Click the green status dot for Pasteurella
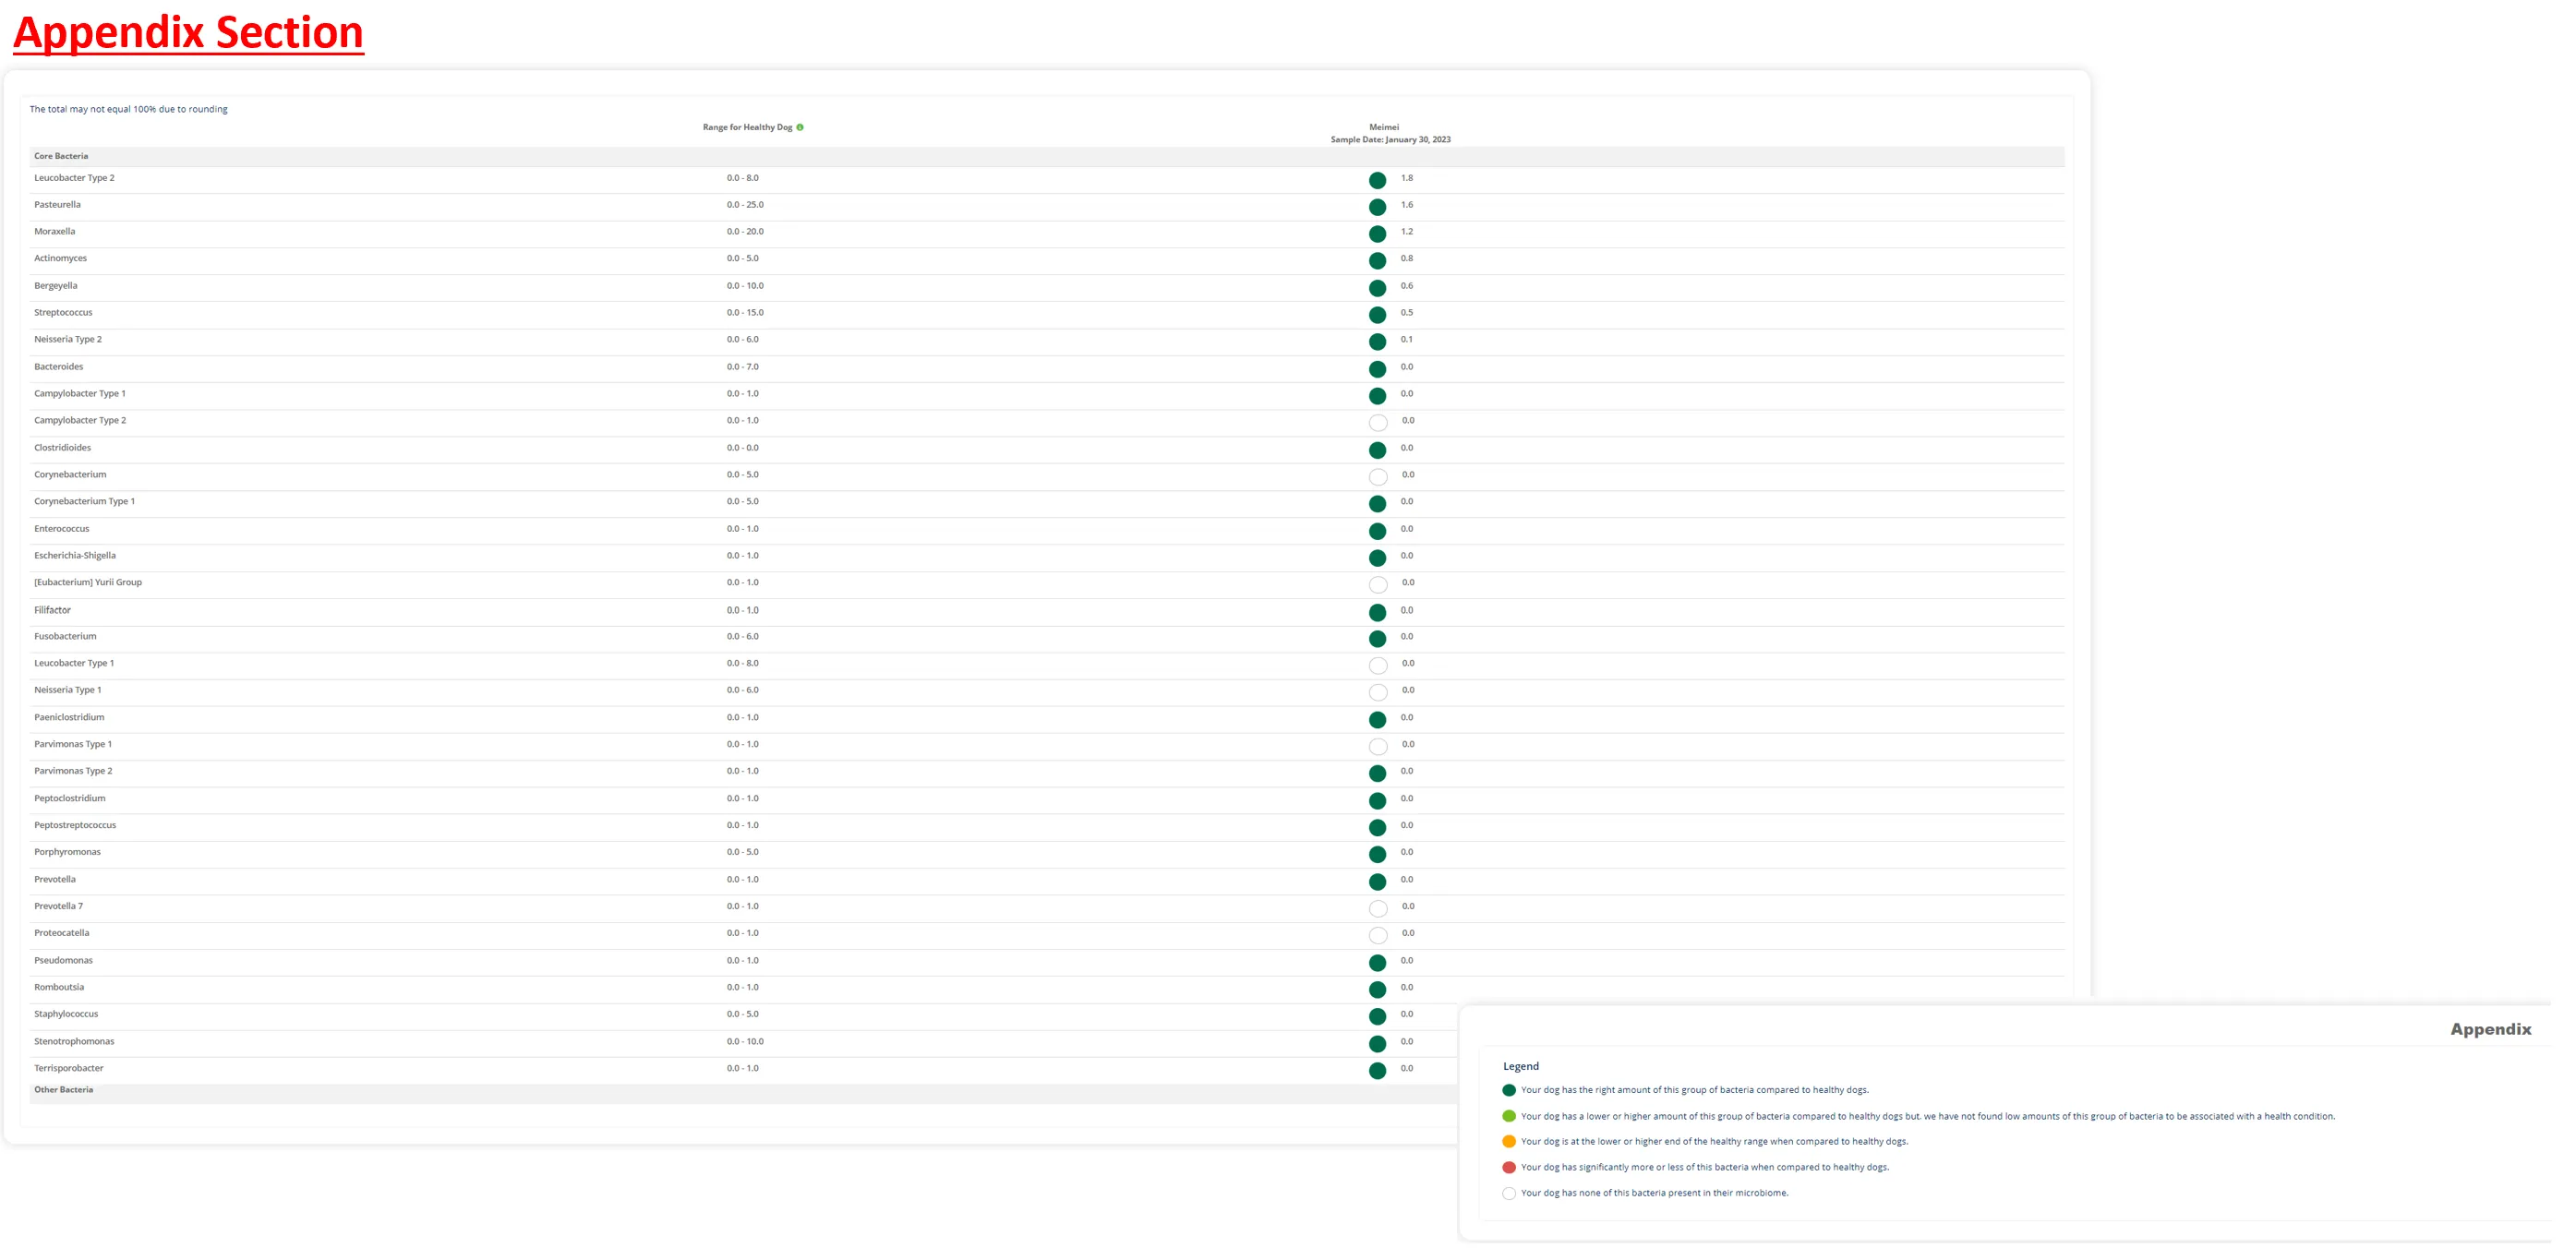This screenshot has height=1260, width=2576. pyautogui.click(x=1377, y=207)
